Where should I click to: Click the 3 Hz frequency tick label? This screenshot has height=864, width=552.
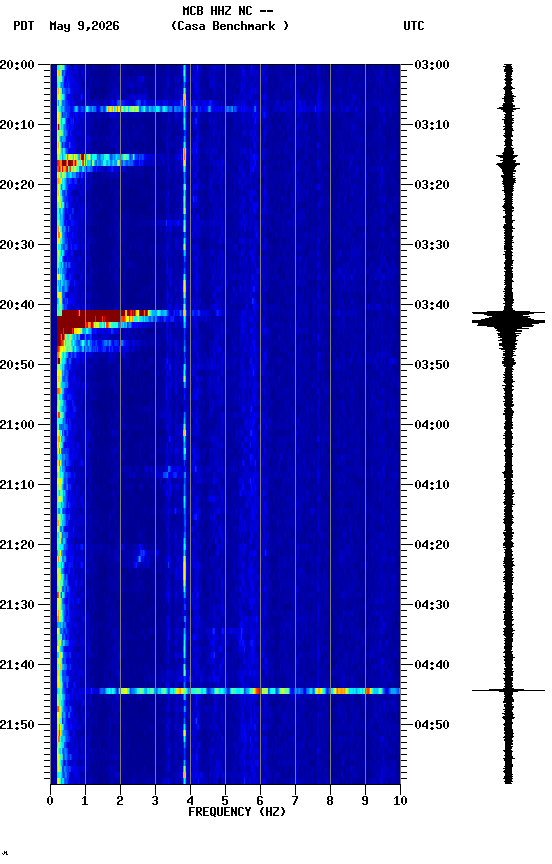[155, 801]
